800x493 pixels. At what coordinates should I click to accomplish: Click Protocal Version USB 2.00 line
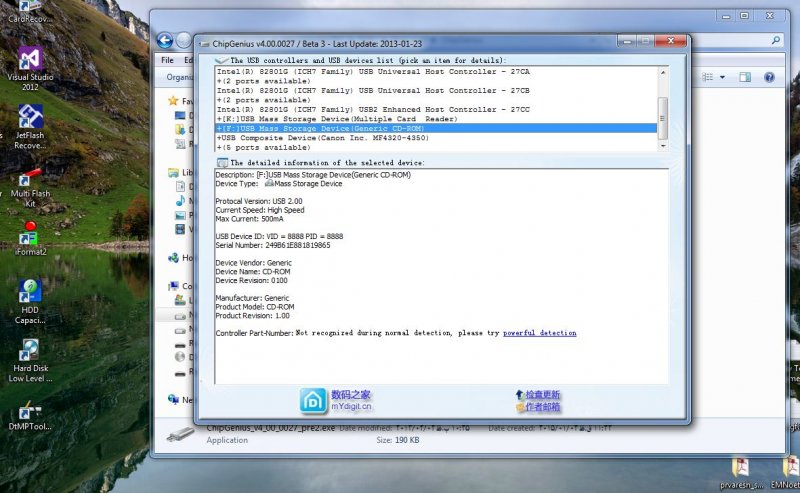pos(259,201)
